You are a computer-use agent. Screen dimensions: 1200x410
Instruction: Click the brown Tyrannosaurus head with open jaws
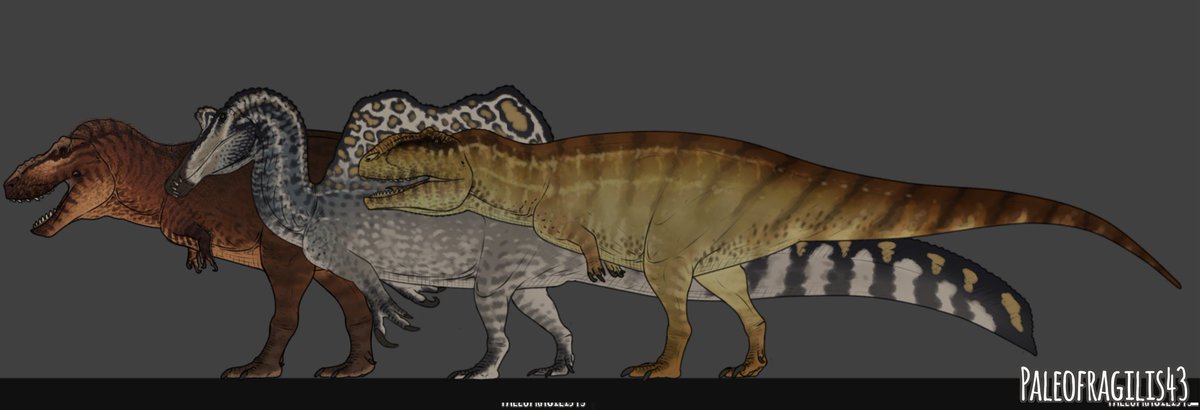tap(60, 178)
